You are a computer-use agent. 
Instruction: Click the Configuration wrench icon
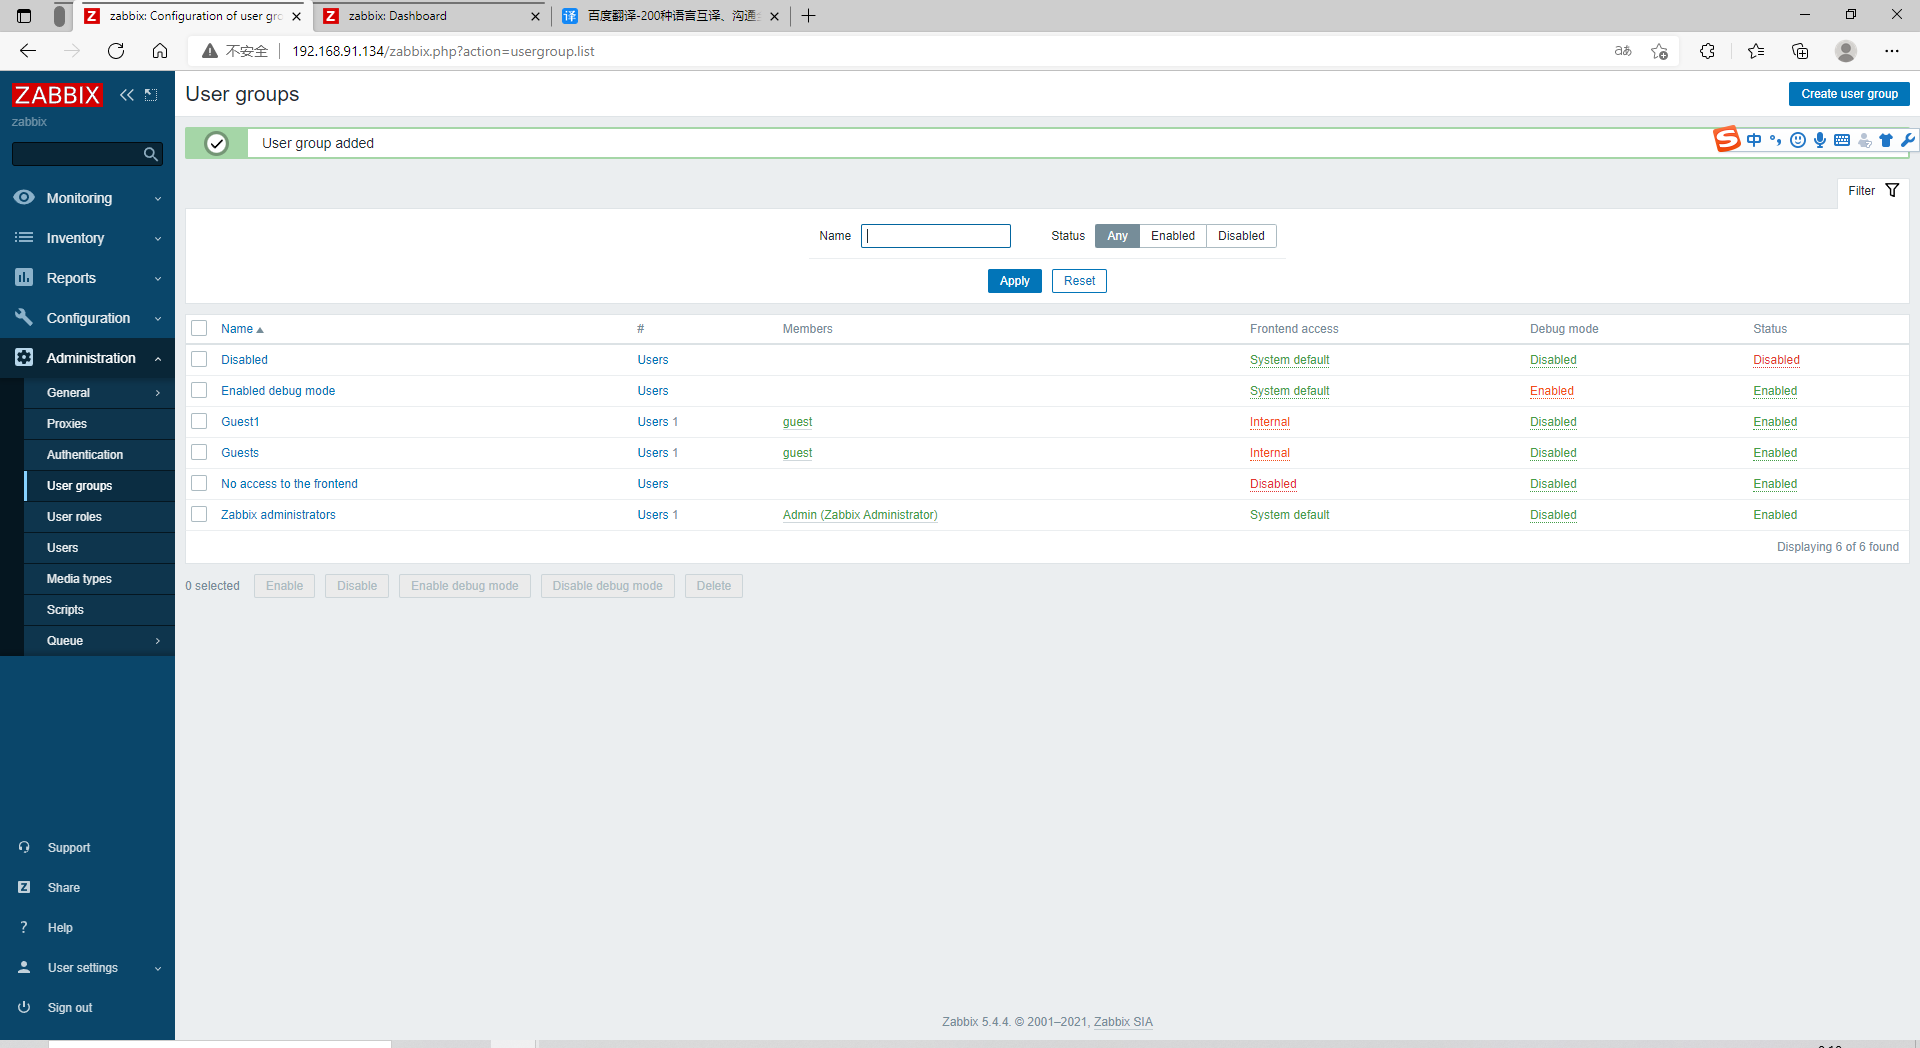[24, 317]
